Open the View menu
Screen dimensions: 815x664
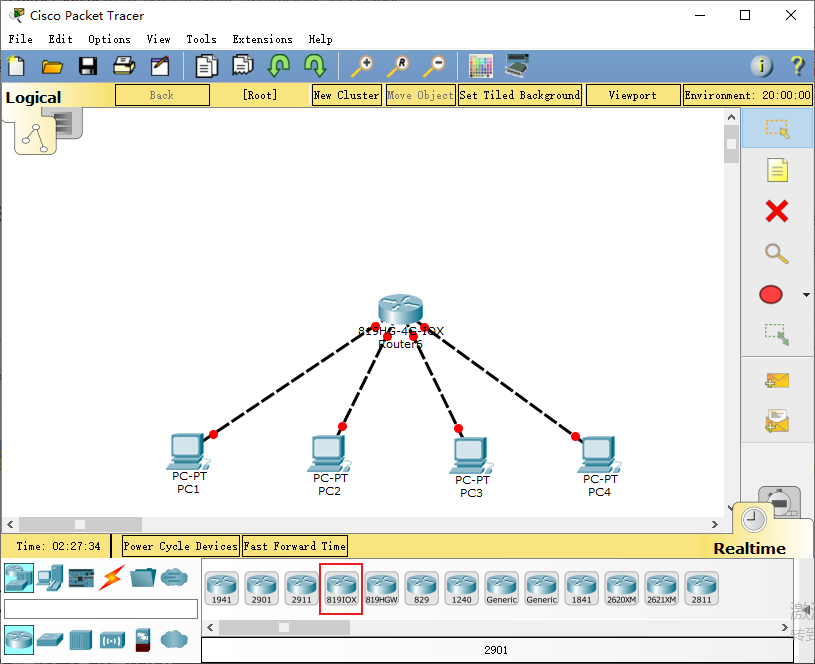[158, 39]
